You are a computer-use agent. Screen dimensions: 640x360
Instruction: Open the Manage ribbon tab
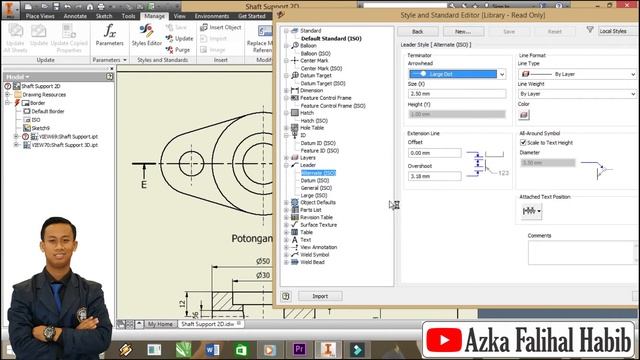pos(154,16)
